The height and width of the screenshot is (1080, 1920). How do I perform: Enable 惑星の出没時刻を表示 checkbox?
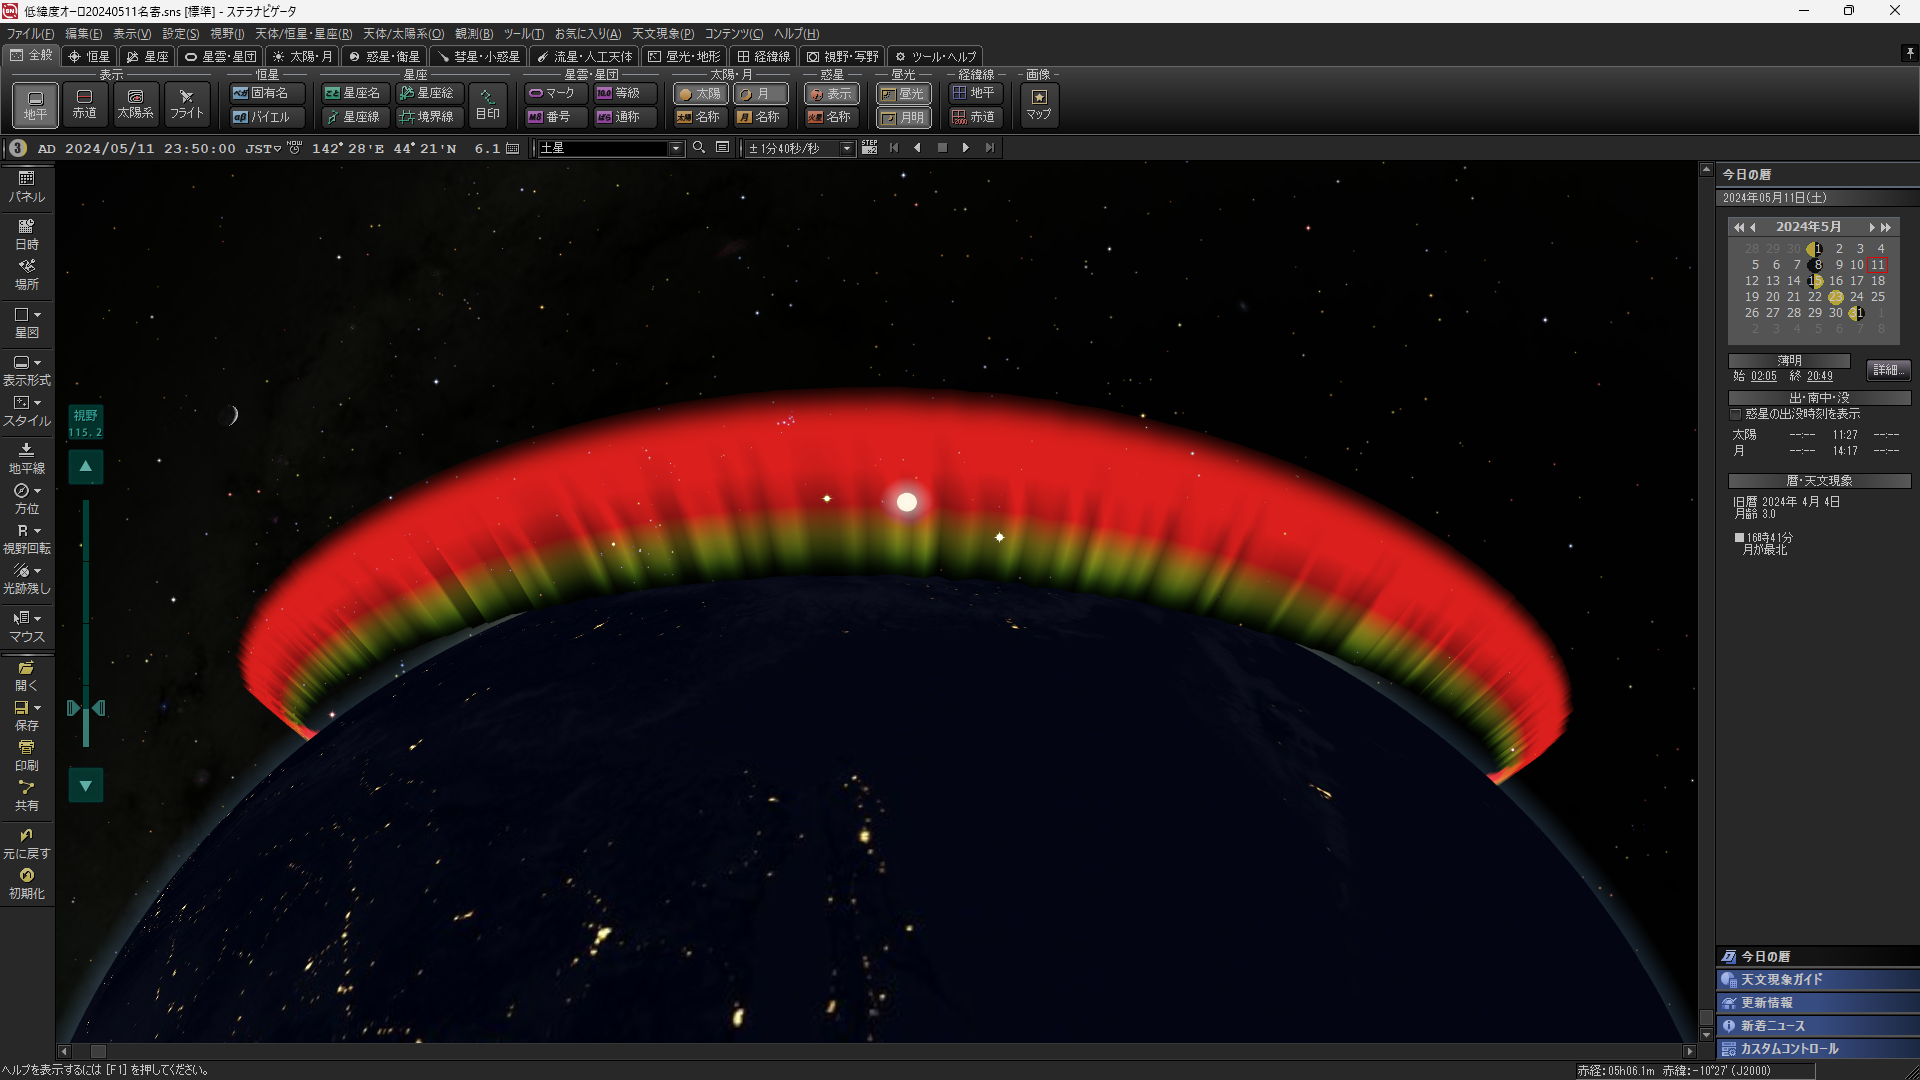[1736, 414]
